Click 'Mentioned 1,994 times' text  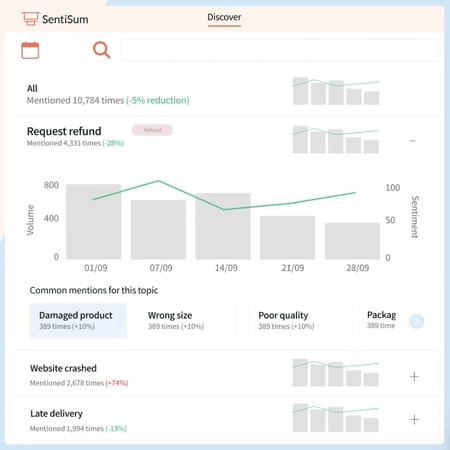coord(67,428)
